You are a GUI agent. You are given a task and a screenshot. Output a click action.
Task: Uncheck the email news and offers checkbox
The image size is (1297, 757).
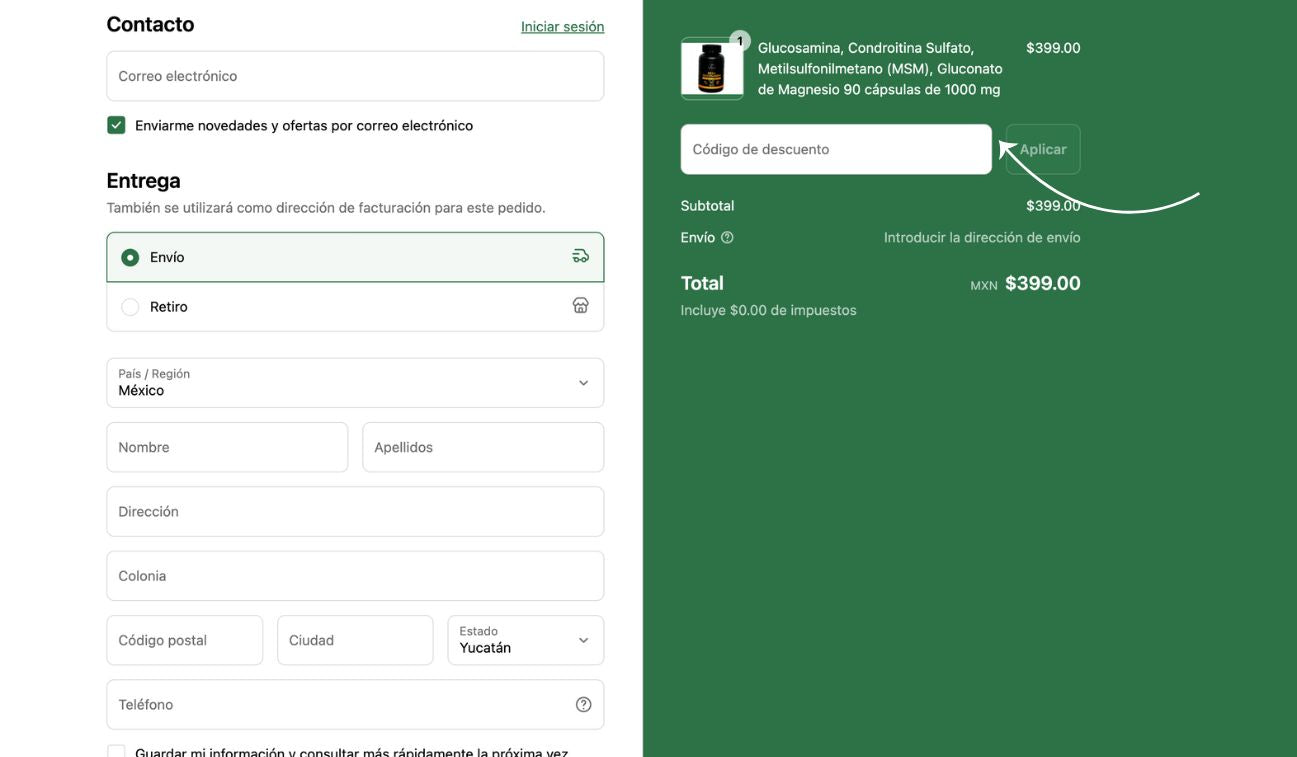click(116, 126)
